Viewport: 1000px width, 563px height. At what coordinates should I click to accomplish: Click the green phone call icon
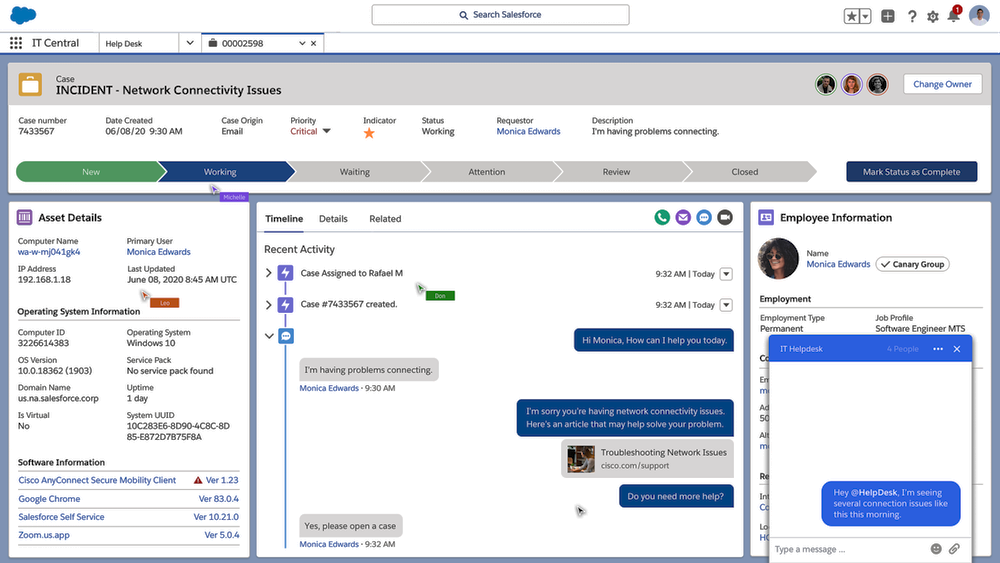tap(662, 217)
